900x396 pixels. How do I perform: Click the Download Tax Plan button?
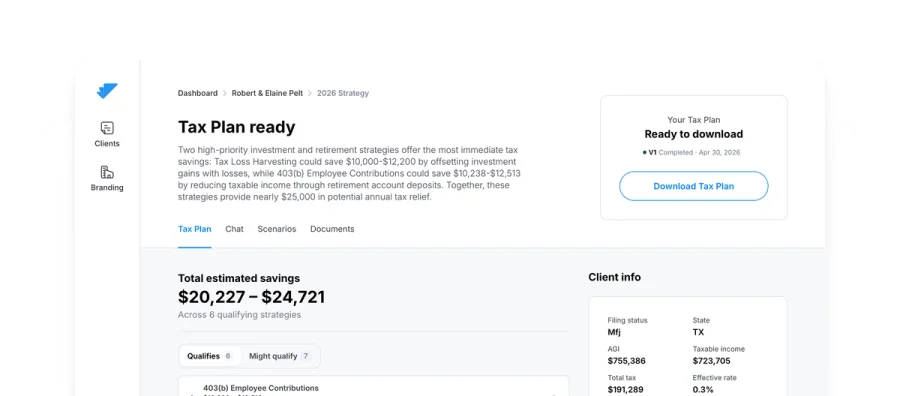(x=693, y=186)
